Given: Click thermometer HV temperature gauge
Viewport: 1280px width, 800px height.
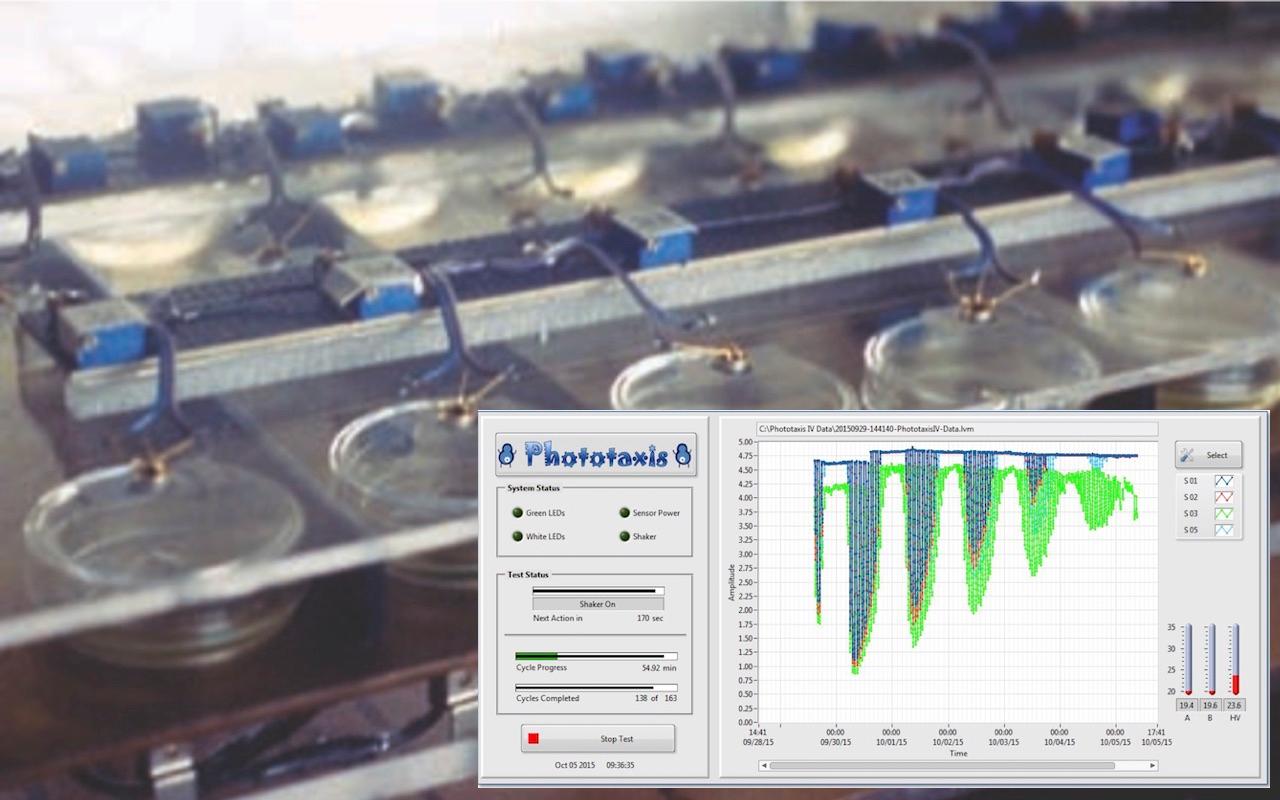Looking at the screenshot, I should (x=1234, y=659).
